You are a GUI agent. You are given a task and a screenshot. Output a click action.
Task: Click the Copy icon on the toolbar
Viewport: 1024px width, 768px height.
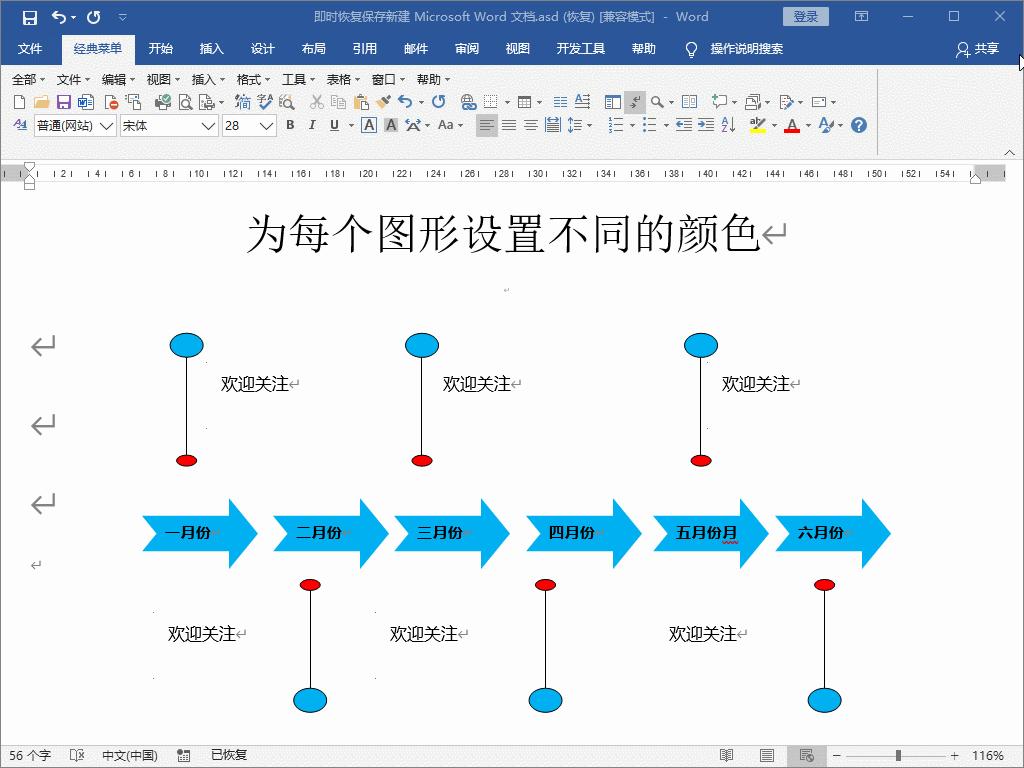pos(338,101)
